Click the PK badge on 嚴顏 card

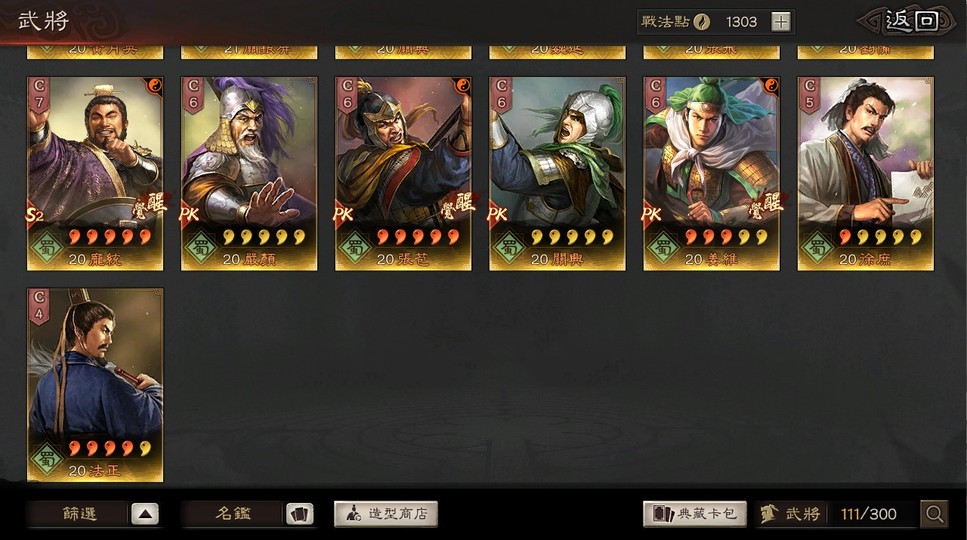(x=189, y=214)
